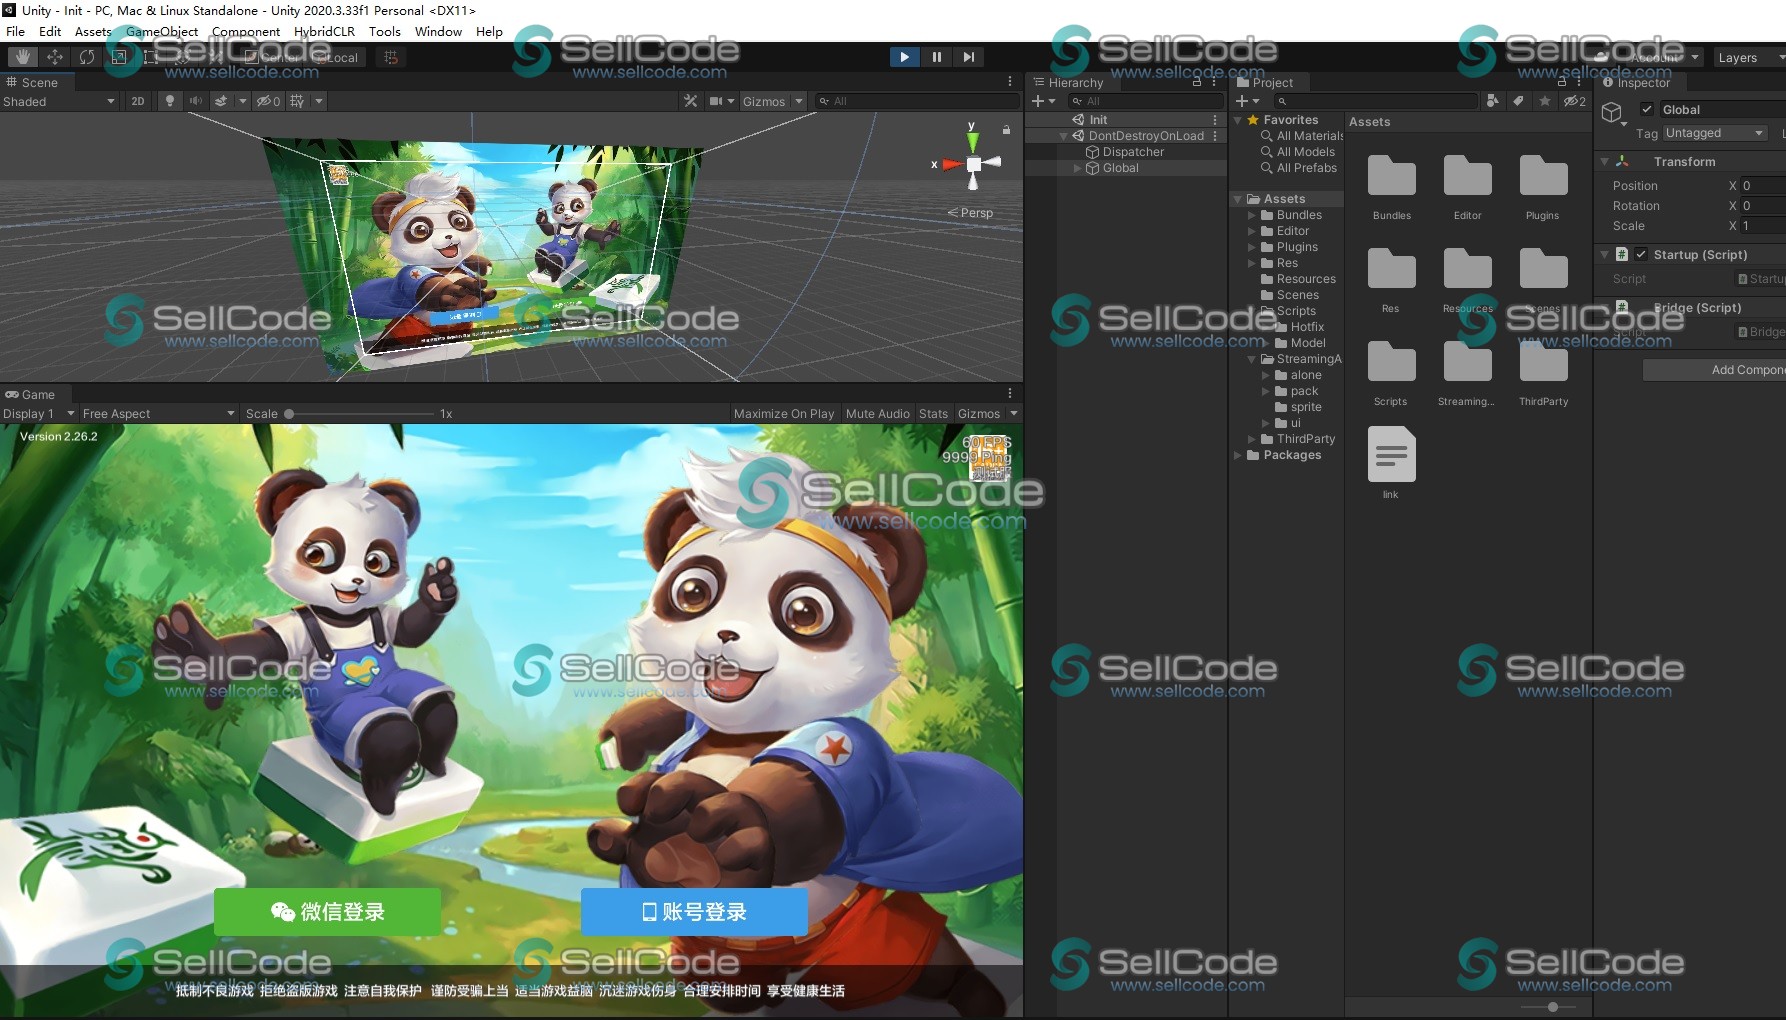
Task: Uncheck the Global object active checkbox
Action: tap(1646, 110)
